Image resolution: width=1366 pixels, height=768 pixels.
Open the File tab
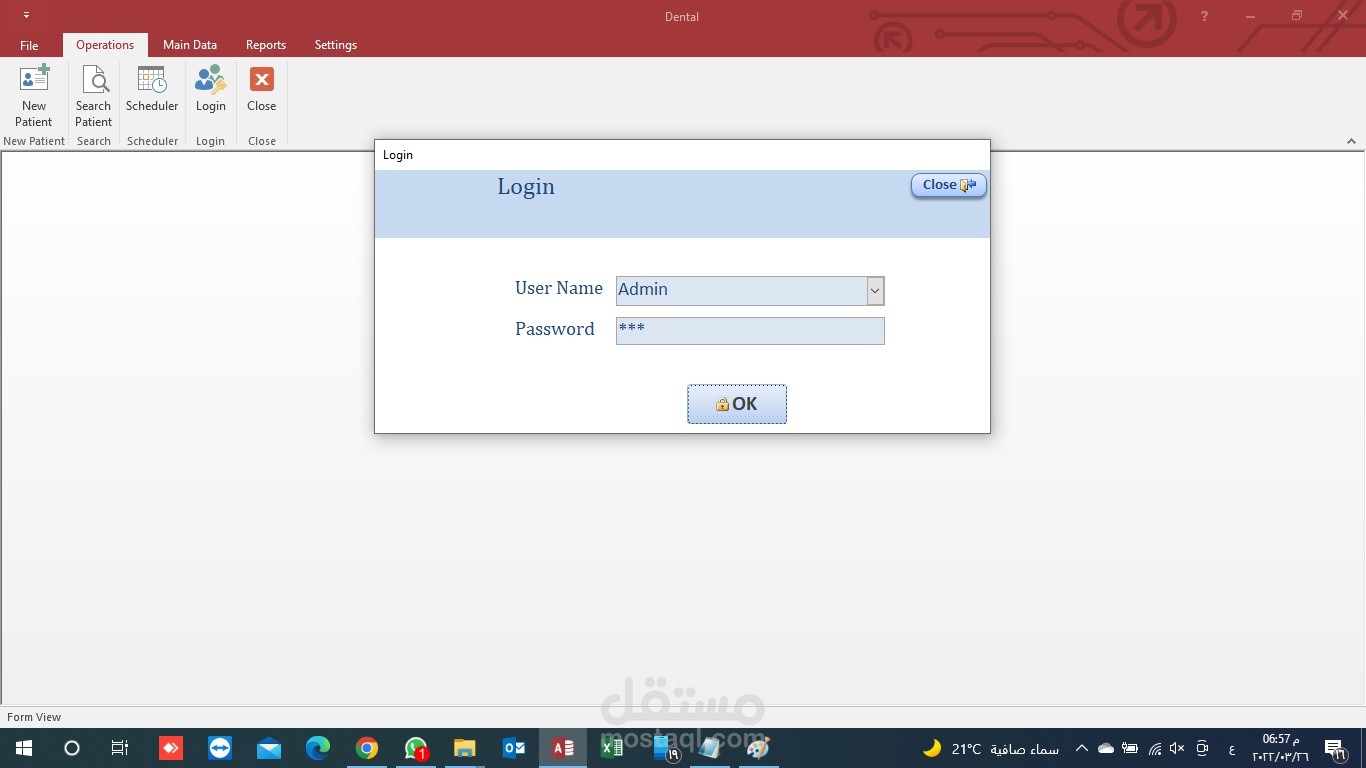coord(29,45)
